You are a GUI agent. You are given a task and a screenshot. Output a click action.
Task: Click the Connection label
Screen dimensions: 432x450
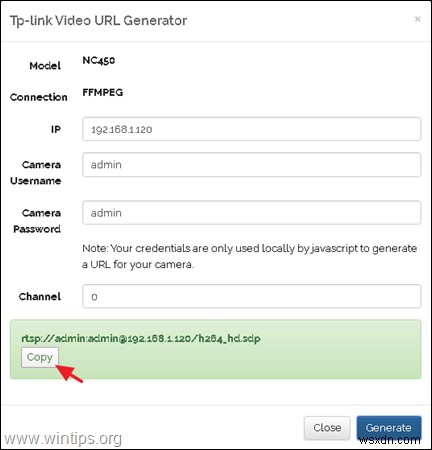39,97
